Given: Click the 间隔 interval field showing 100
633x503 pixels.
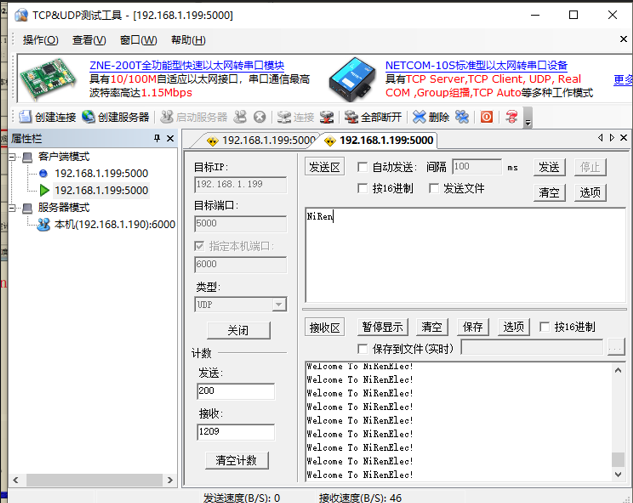Looking at the screenshot, I should coord(477,167).
